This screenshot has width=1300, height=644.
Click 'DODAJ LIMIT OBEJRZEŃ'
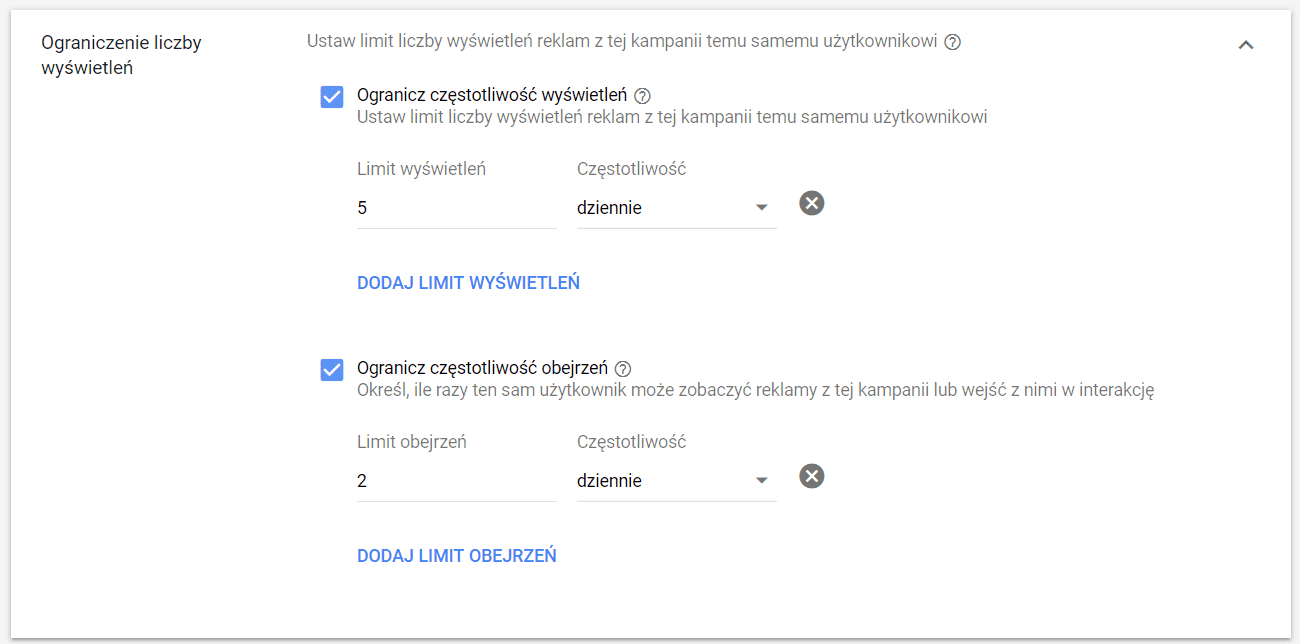(x=456, y=555)
